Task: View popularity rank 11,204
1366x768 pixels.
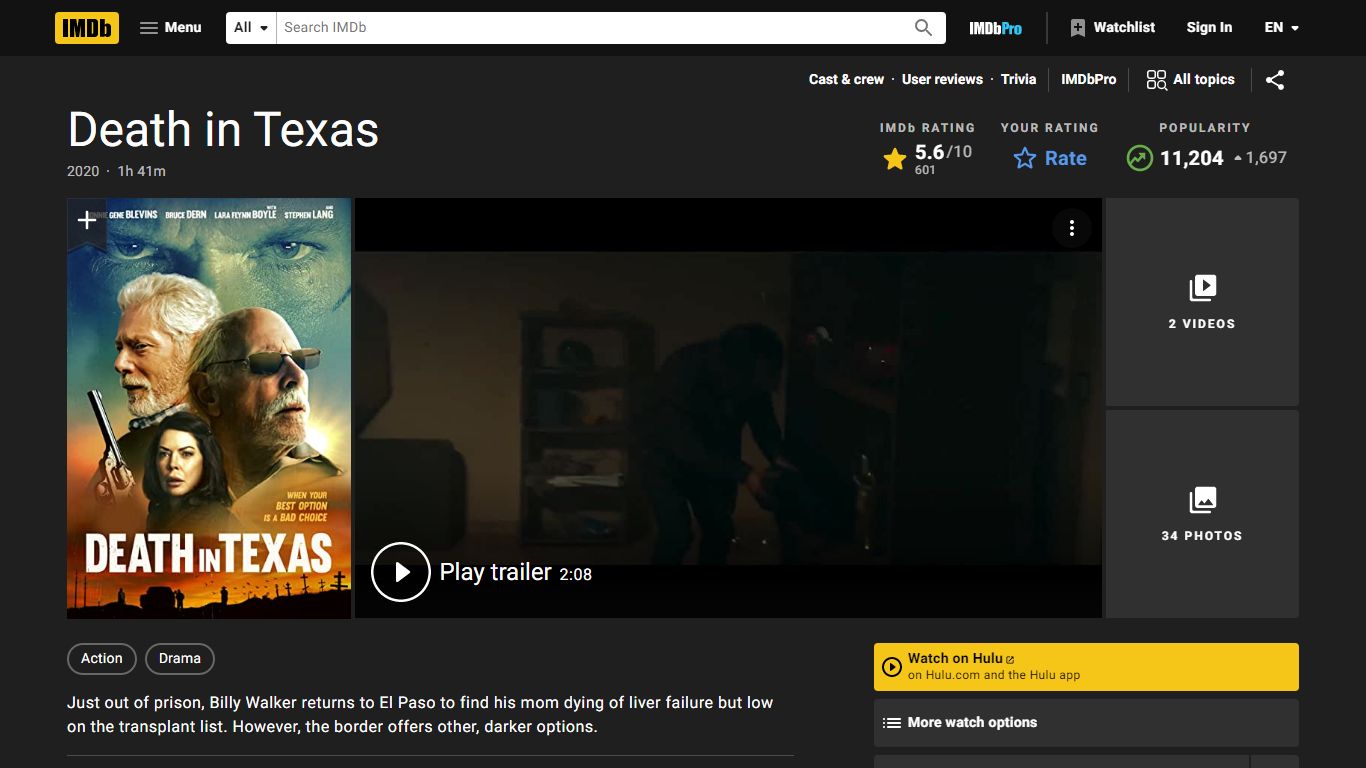Action: 1206,158
